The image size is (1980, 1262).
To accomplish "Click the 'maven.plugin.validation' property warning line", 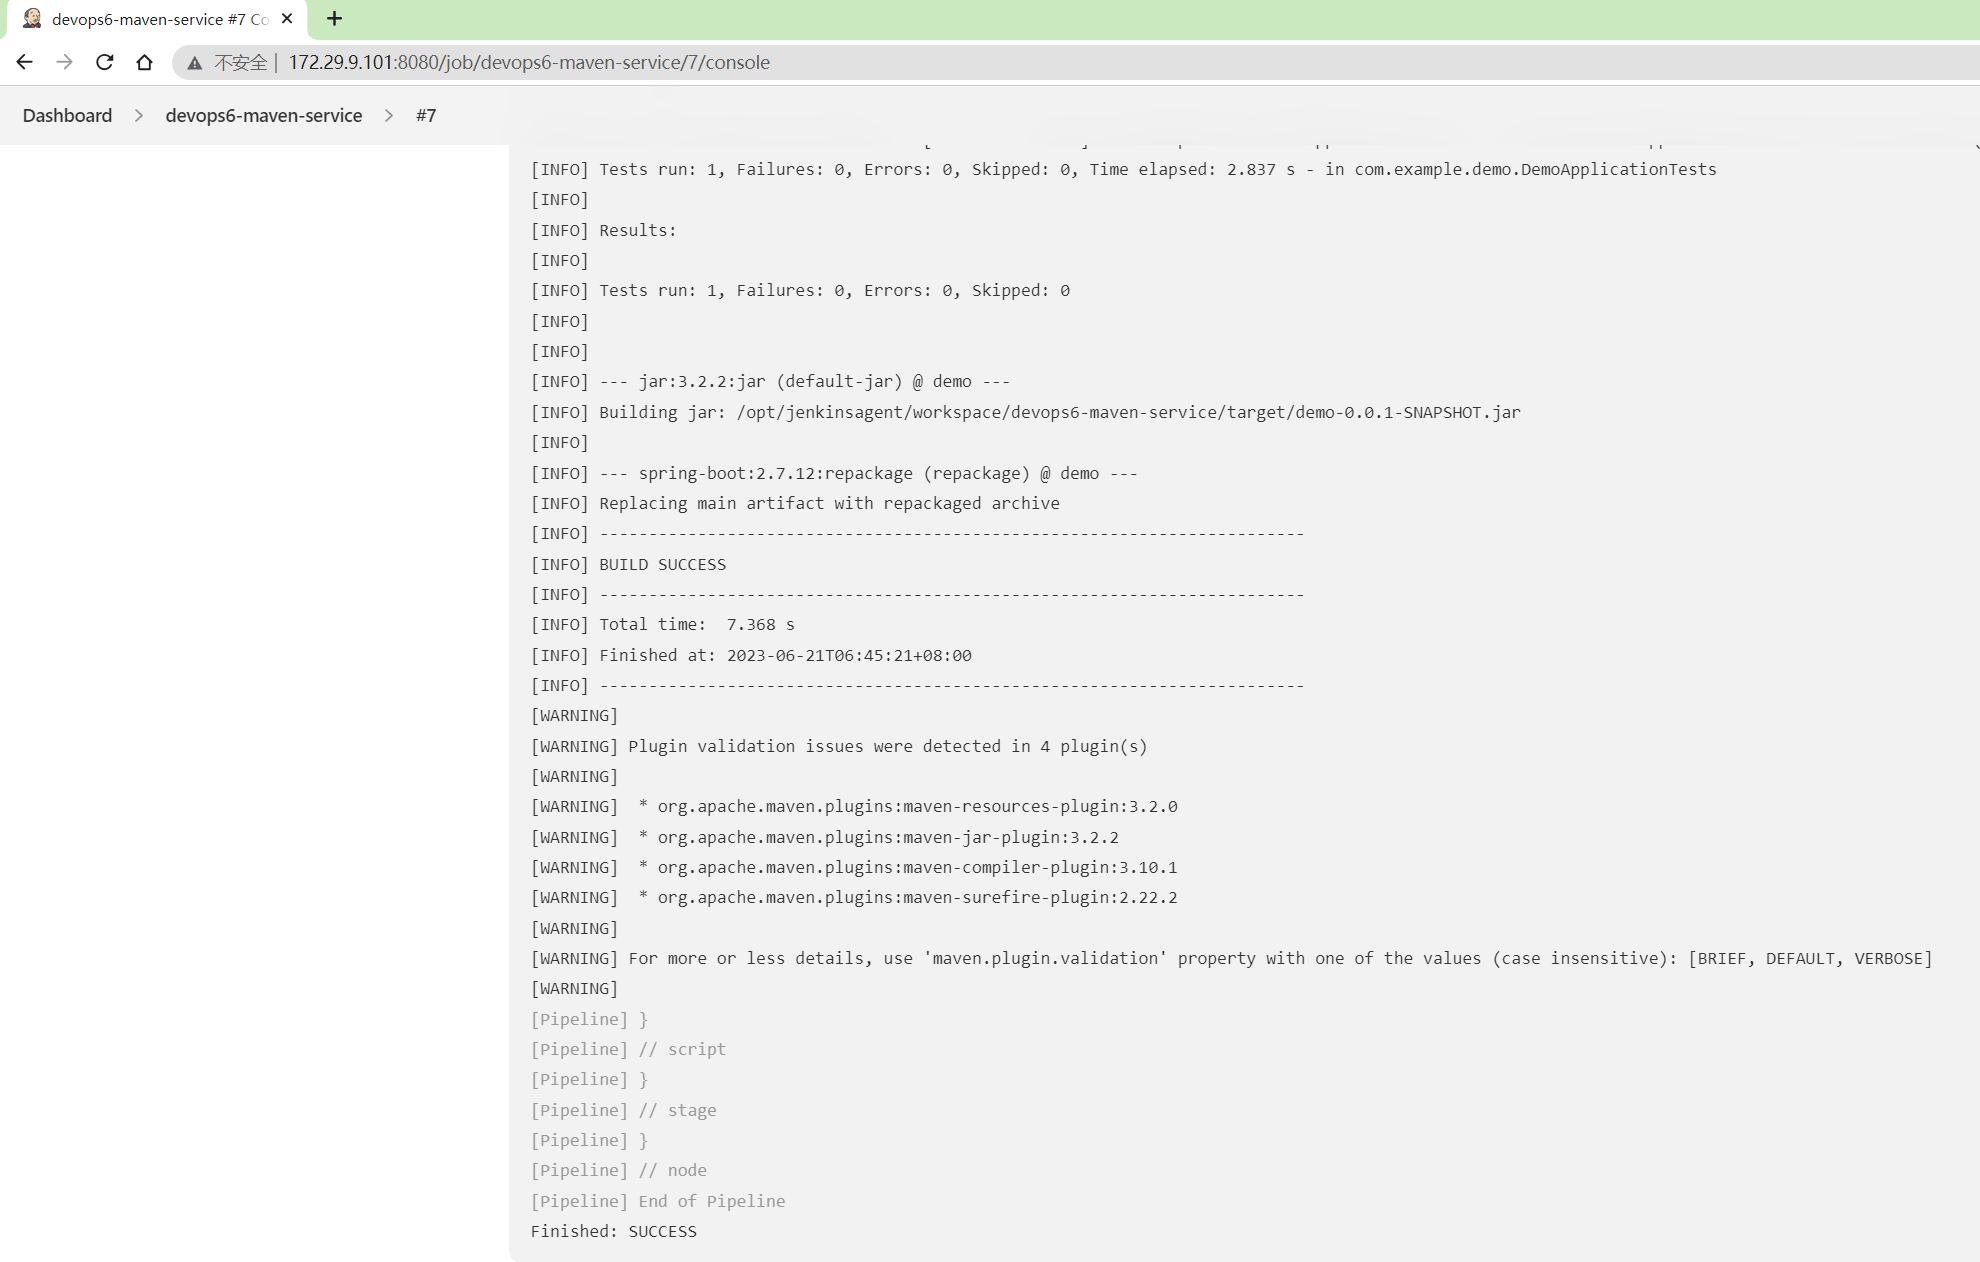I will coord(1231,958).
